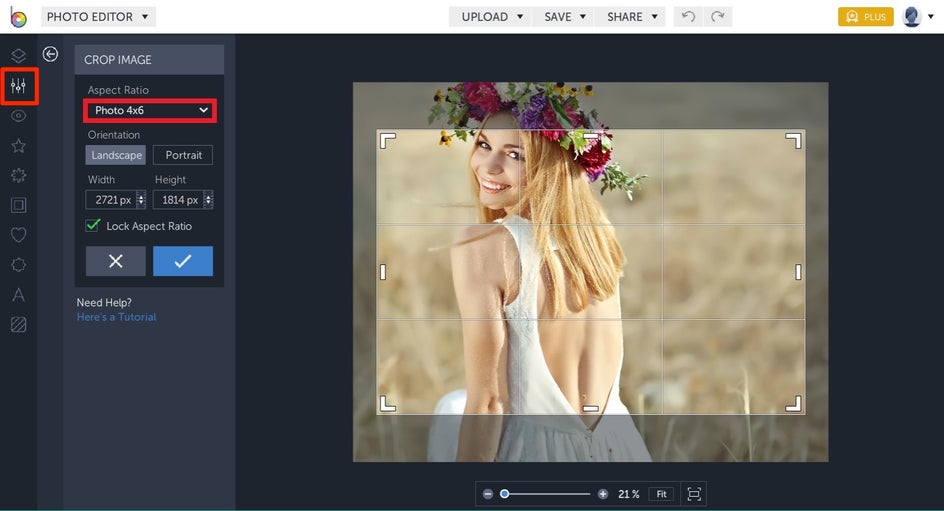This screenshot has width=944, height=511.
Task: Open the Textures hatched icon
Action: click(x=19, y=324)
